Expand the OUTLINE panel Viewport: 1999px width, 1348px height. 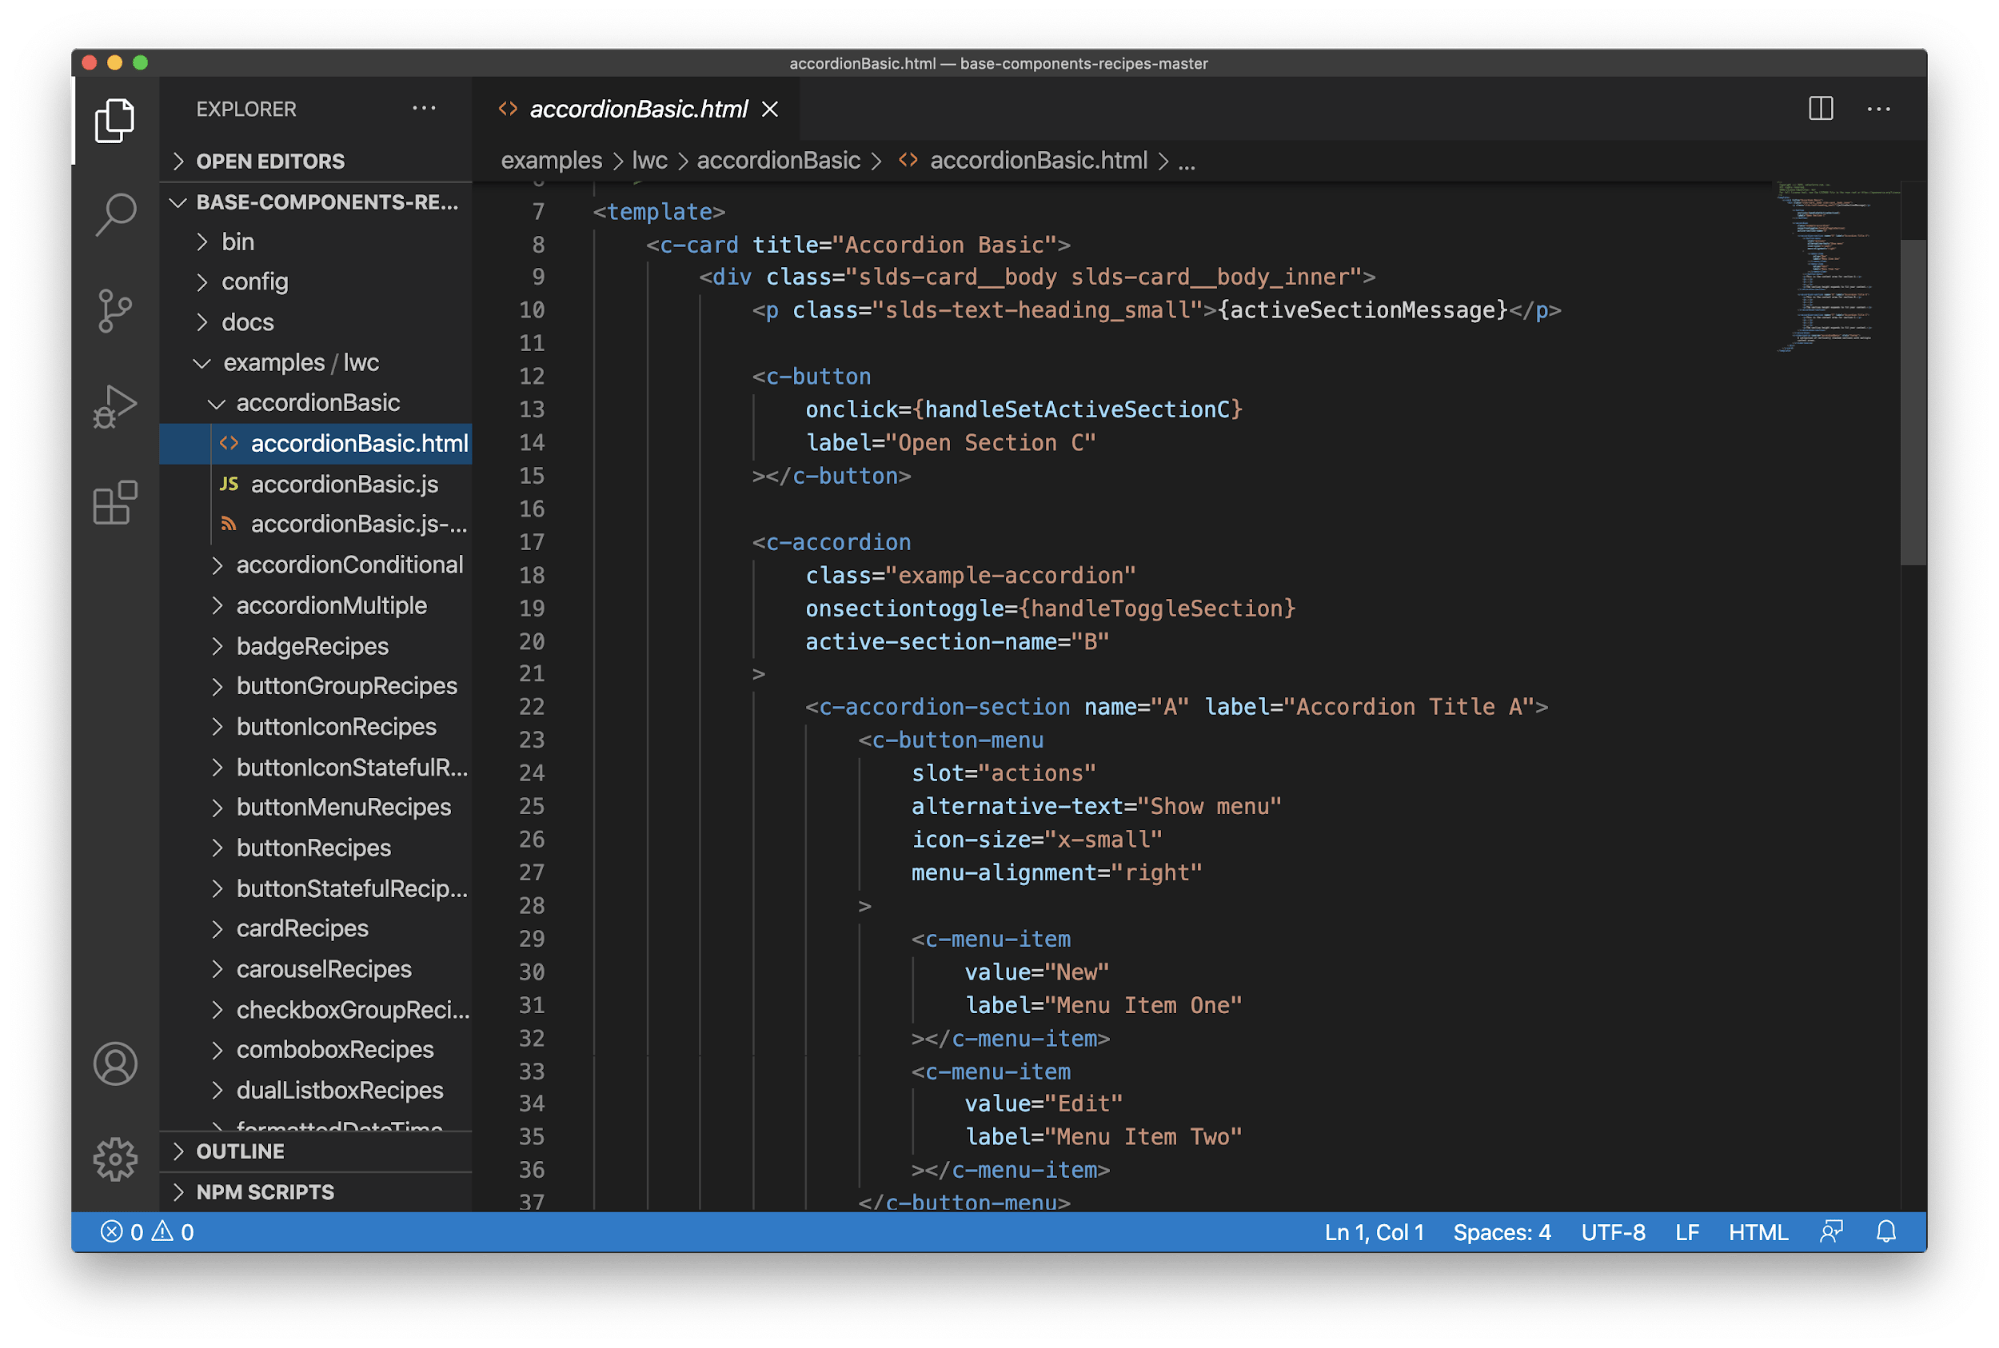click(240, 1151)
